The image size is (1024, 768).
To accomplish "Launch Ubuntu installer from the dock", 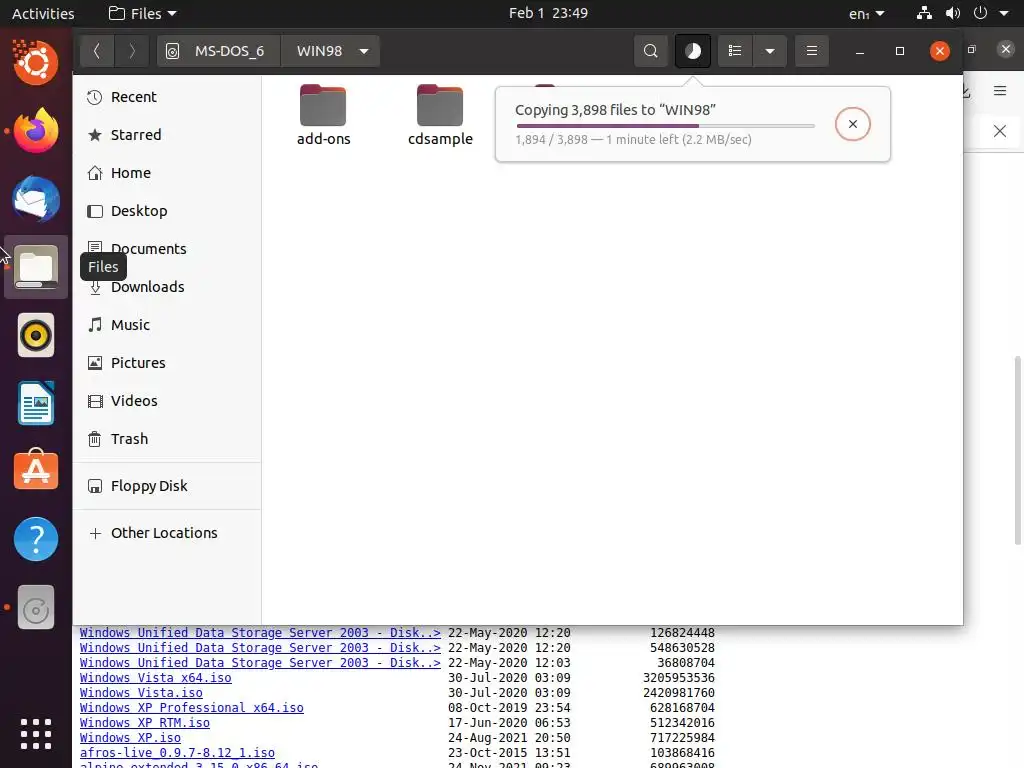I will [x=36, y=63].
